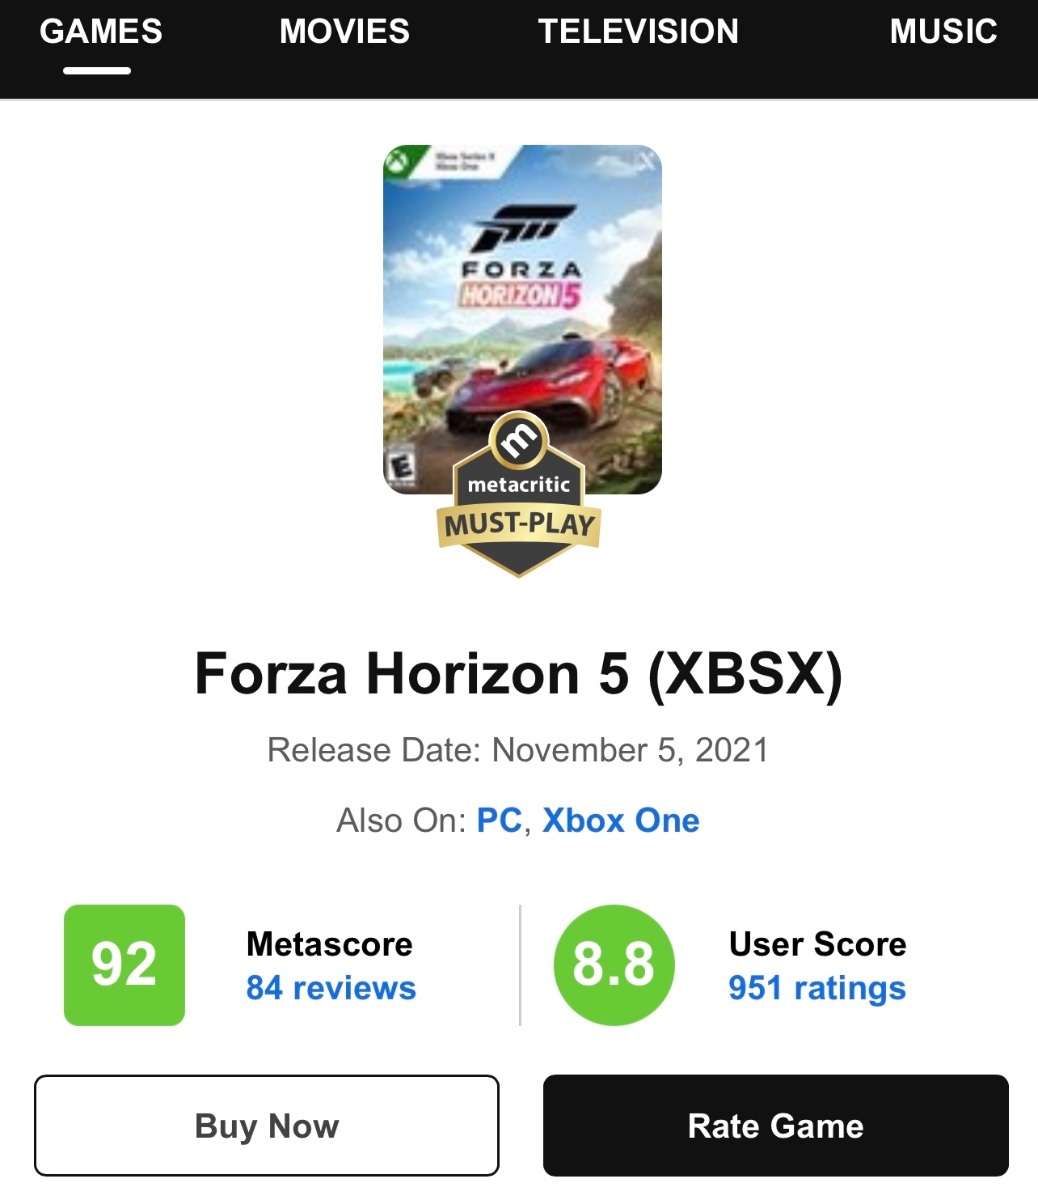Open the PC version link

click(x=499, y=821)
